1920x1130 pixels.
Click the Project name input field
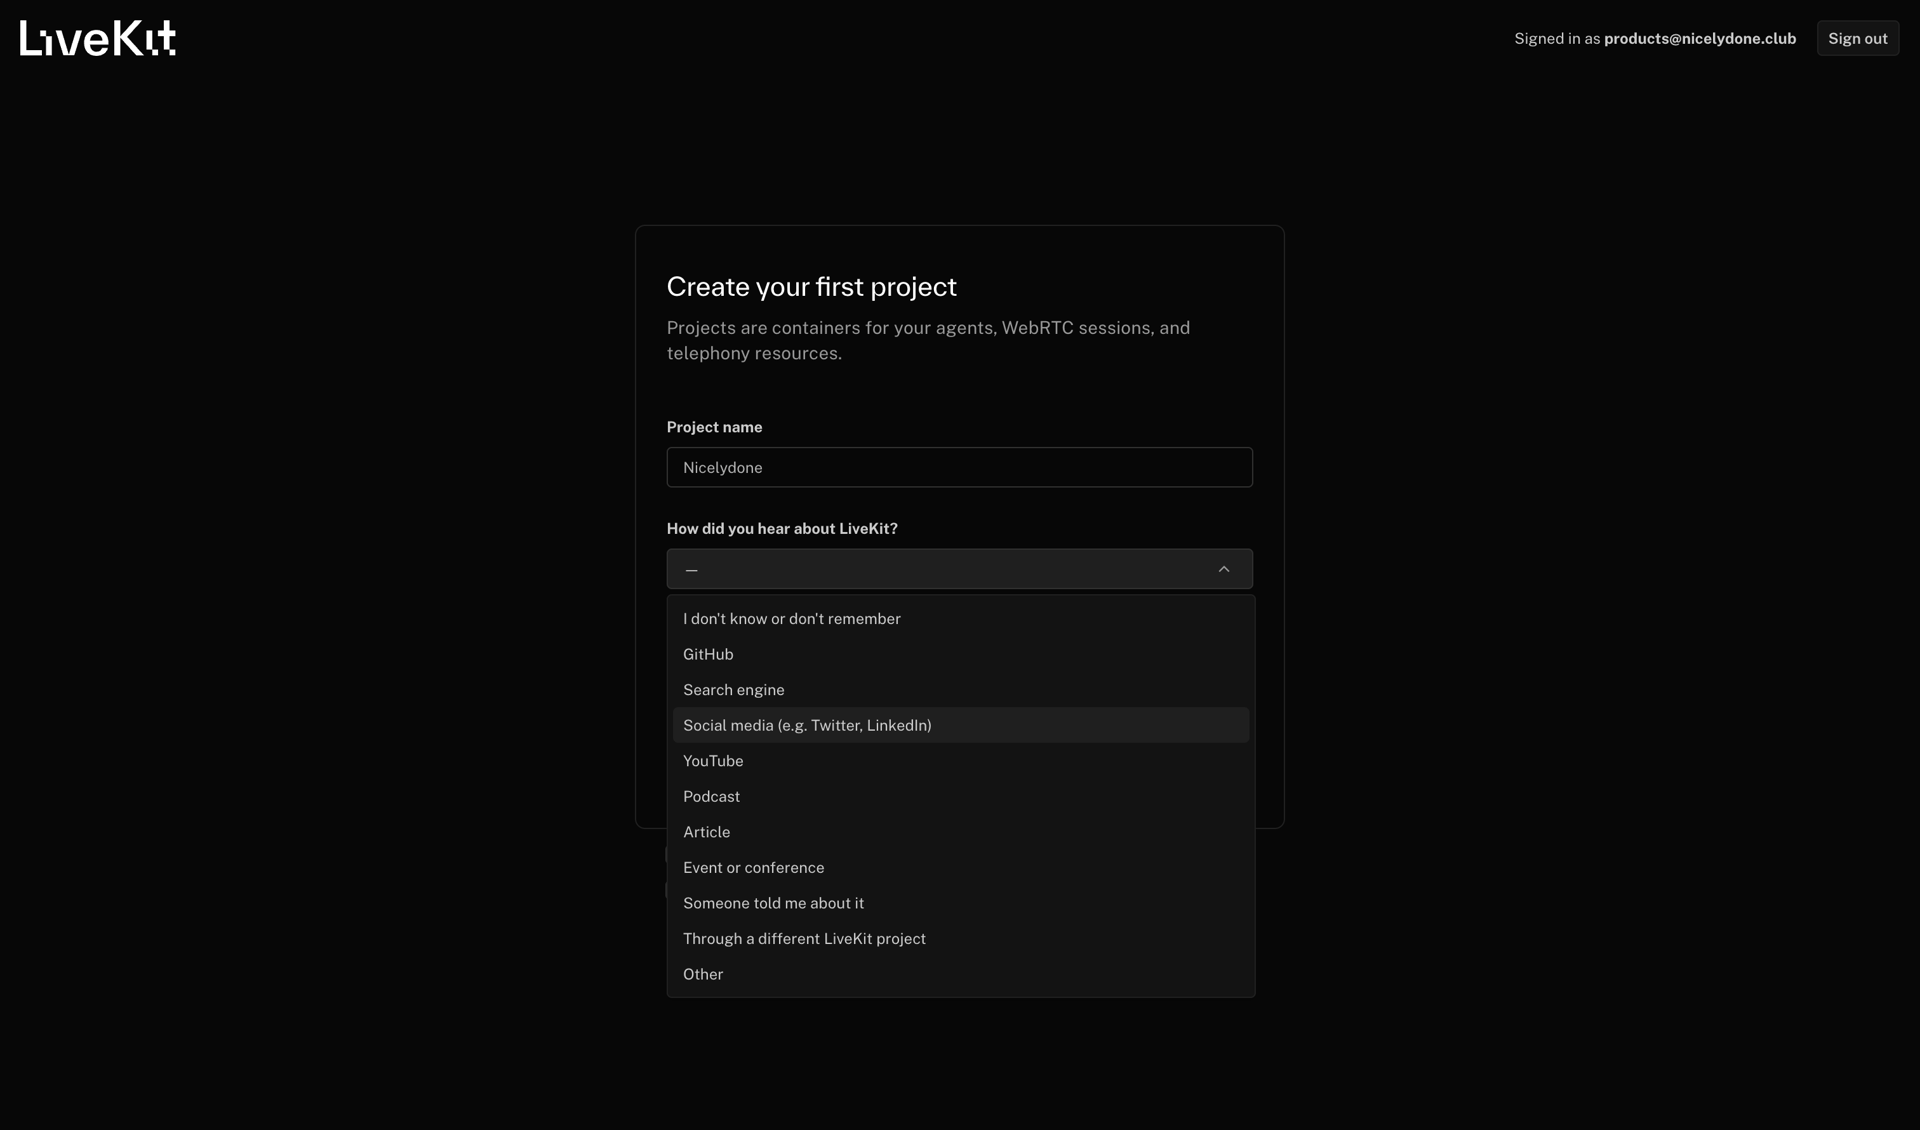point(959,467)
